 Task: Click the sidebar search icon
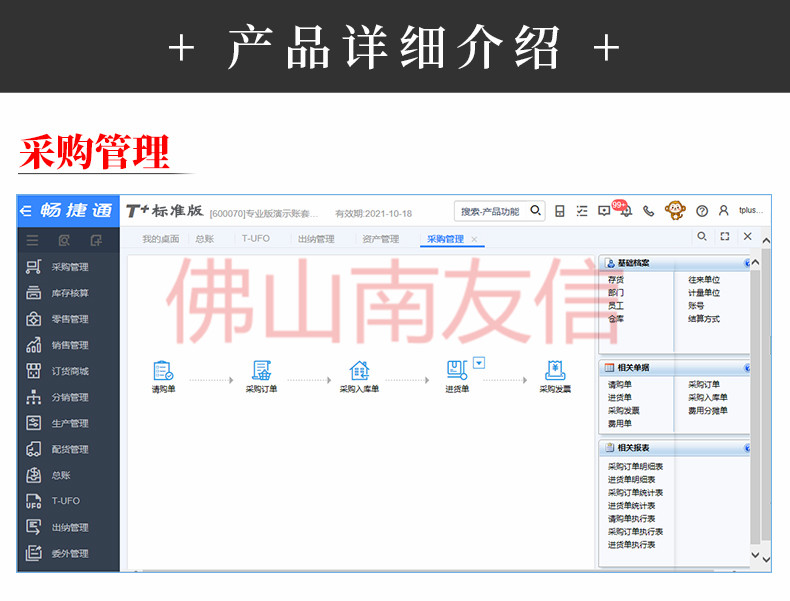64,240
